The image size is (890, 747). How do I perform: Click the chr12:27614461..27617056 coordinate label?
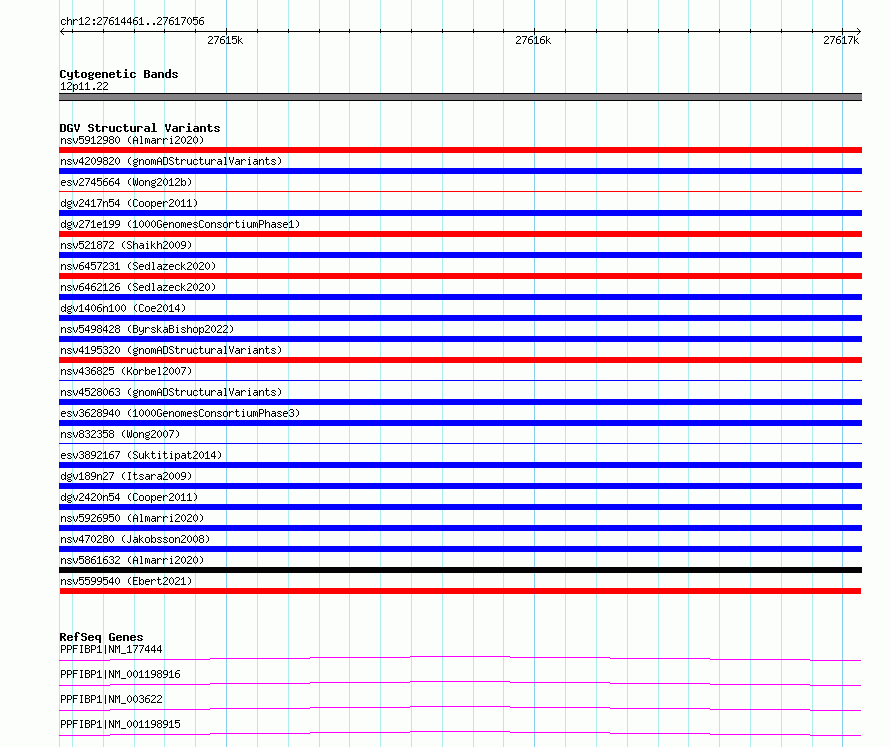pyautogui.click(x=132, y=21)
